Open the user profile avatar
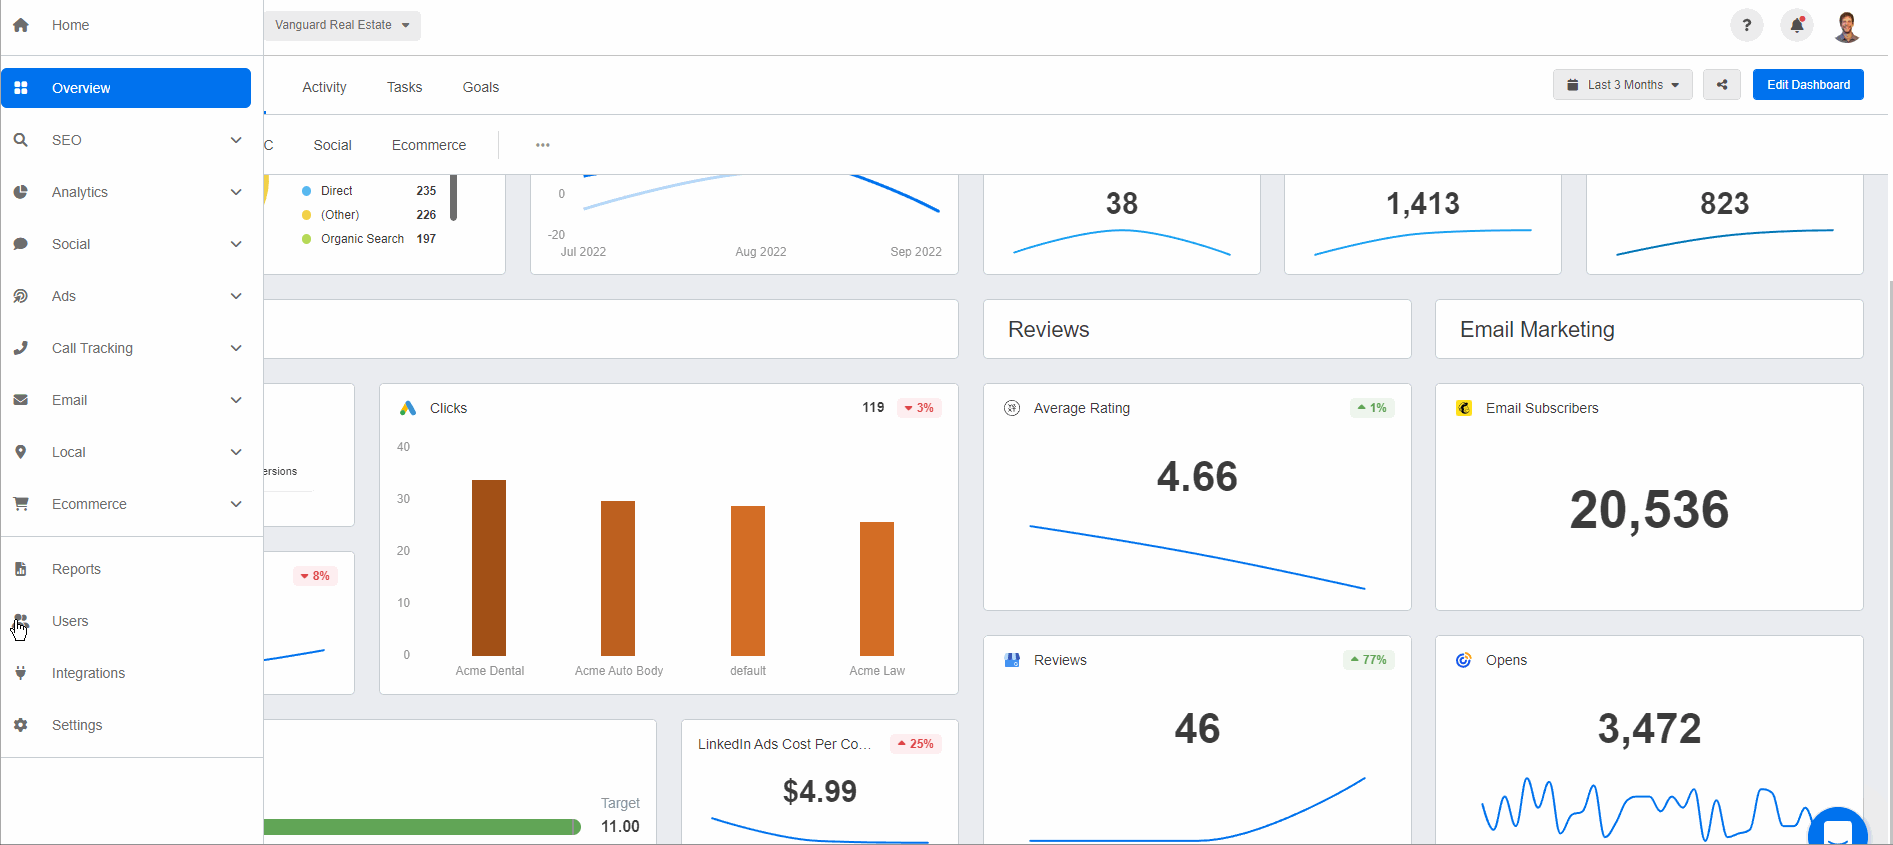This screenshot has width=1893, height=845. tap(1846, 26)
